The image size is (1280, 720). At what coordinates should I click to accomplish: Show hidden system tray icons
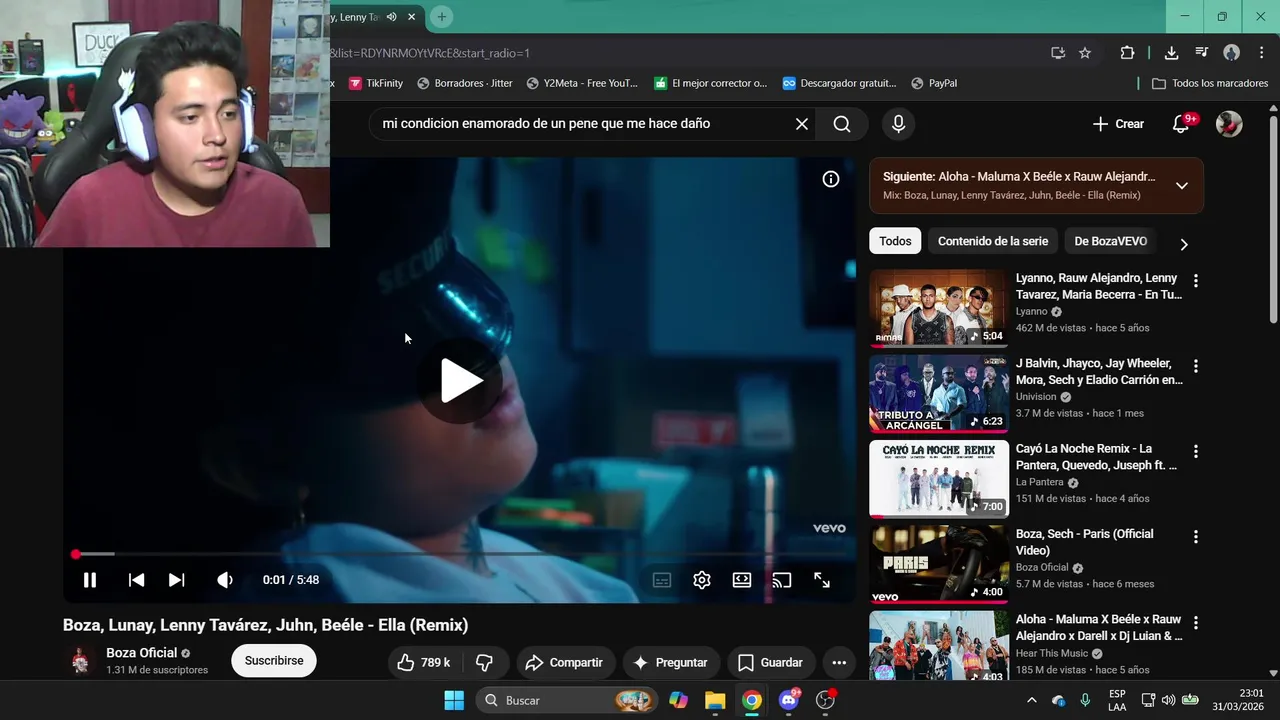(x=1032, y=700)
